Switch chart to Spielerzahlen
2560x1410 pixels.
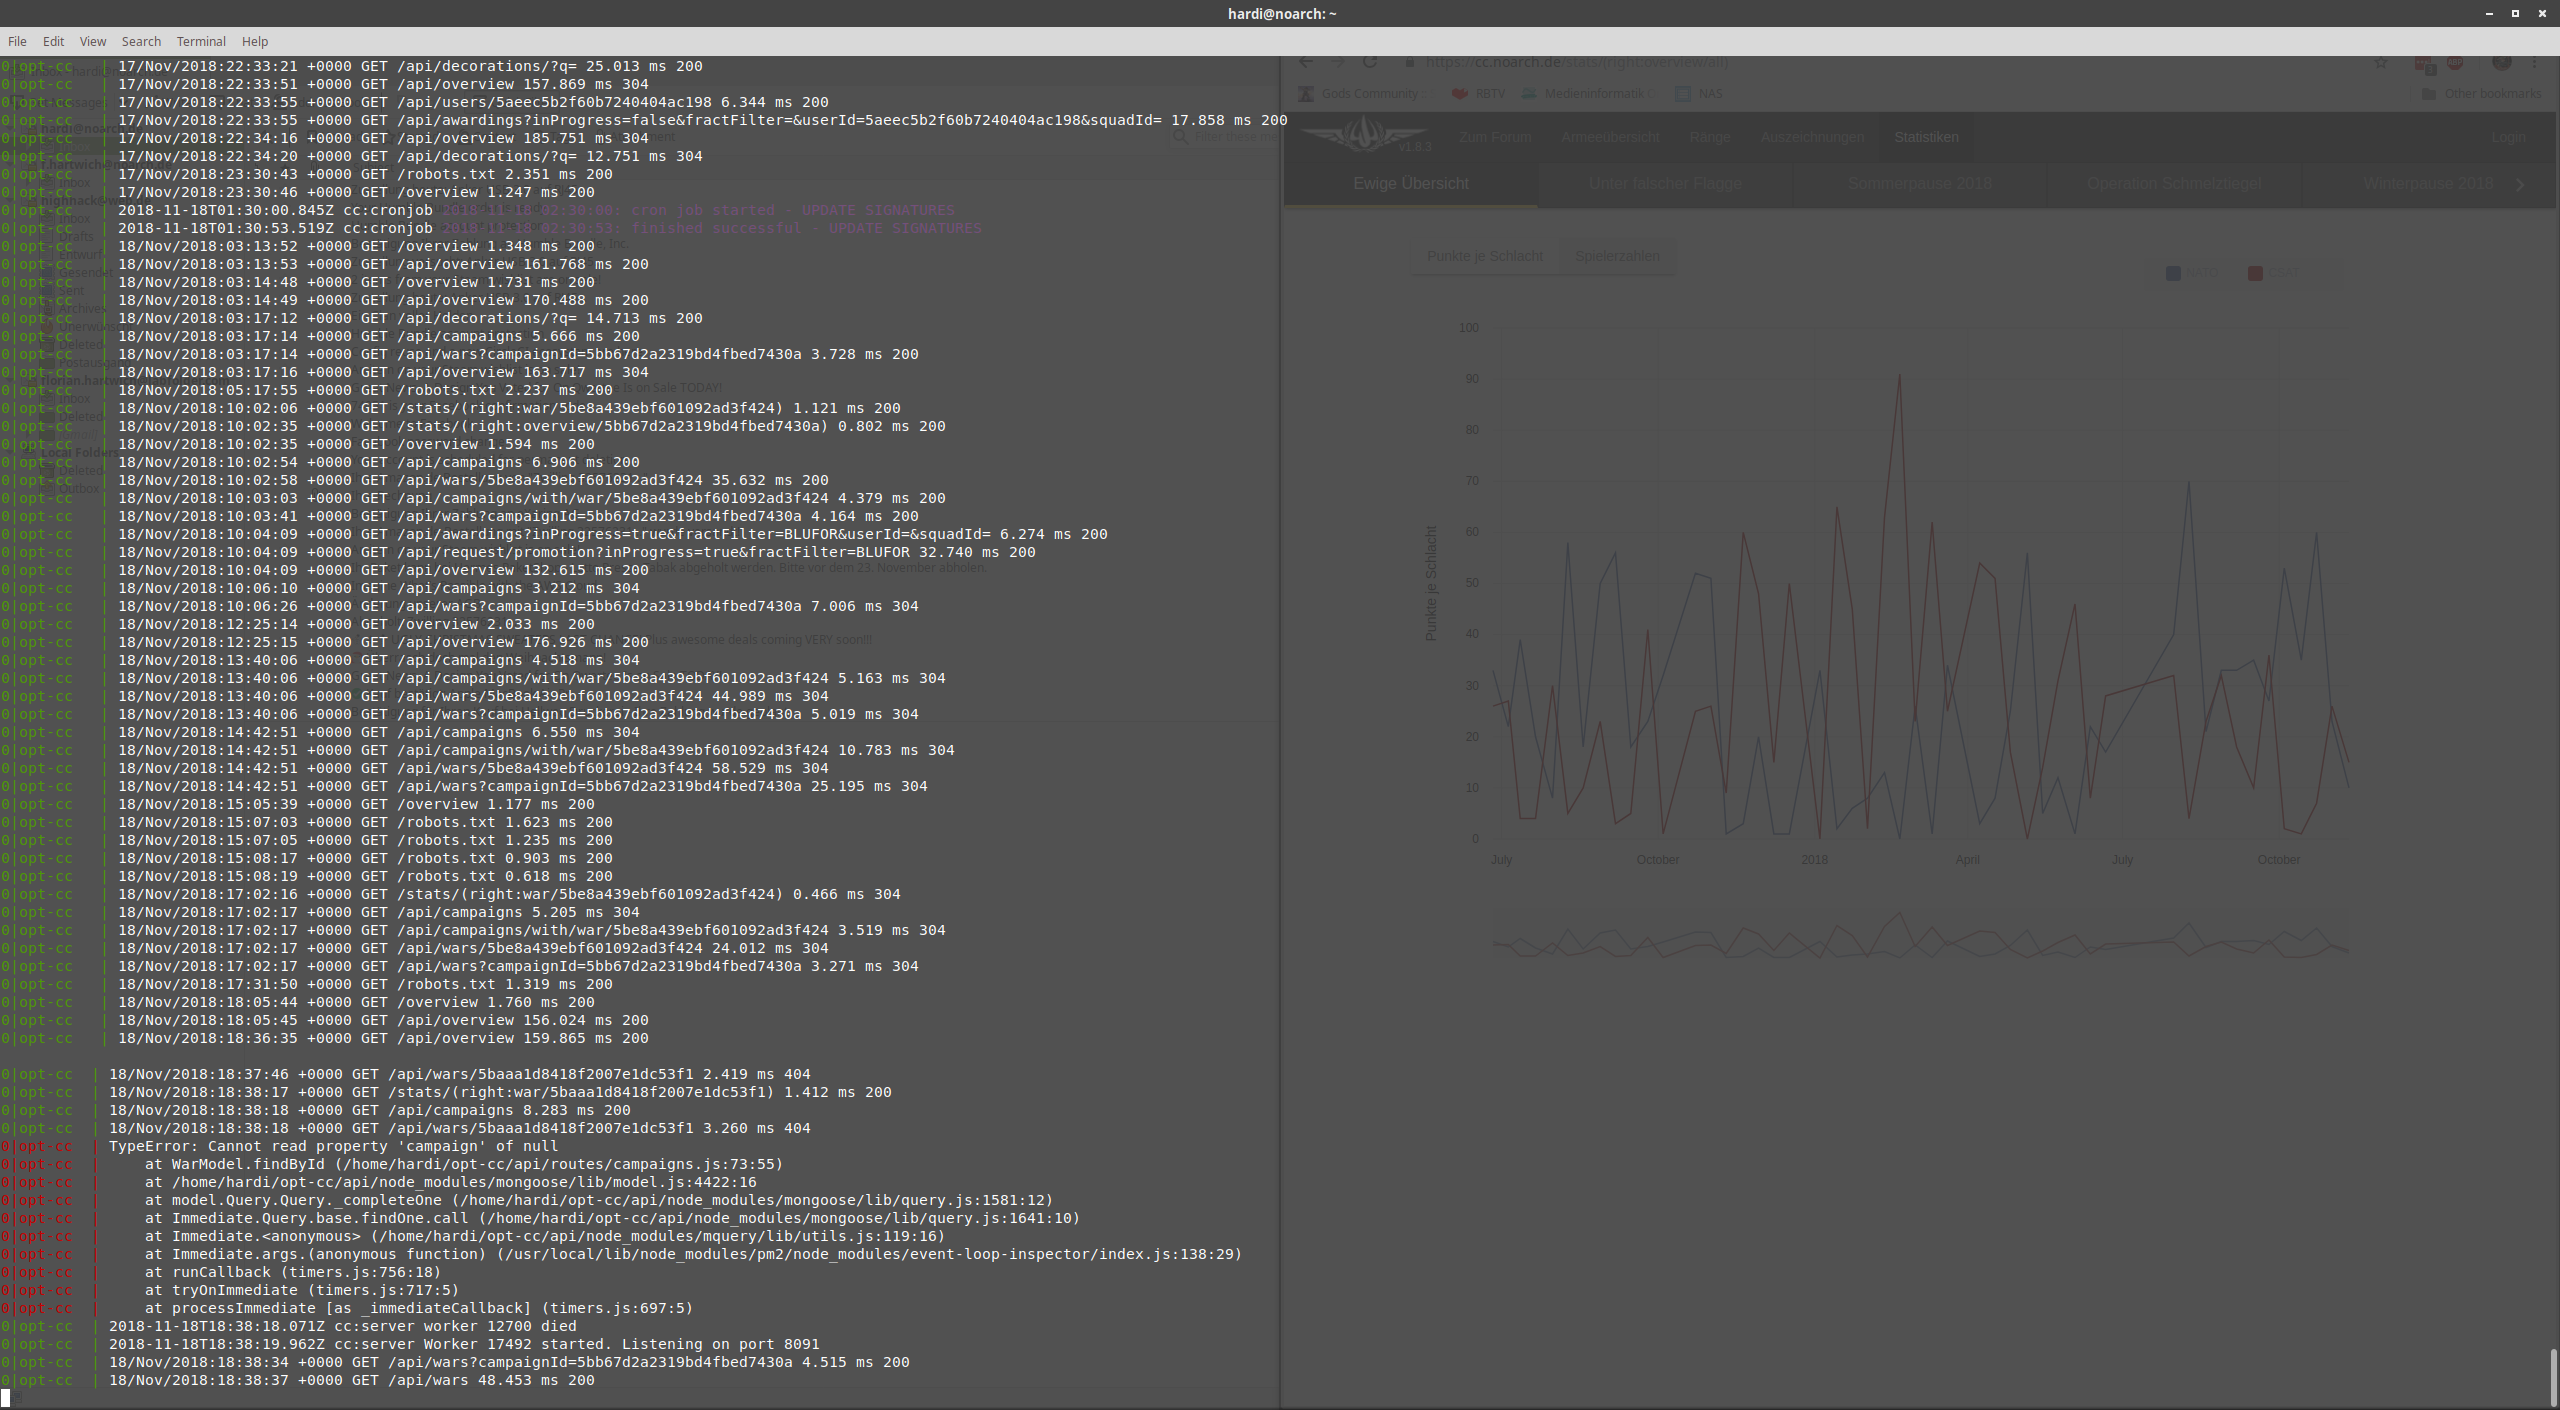pyautogui.click(x=1617, y=256)
